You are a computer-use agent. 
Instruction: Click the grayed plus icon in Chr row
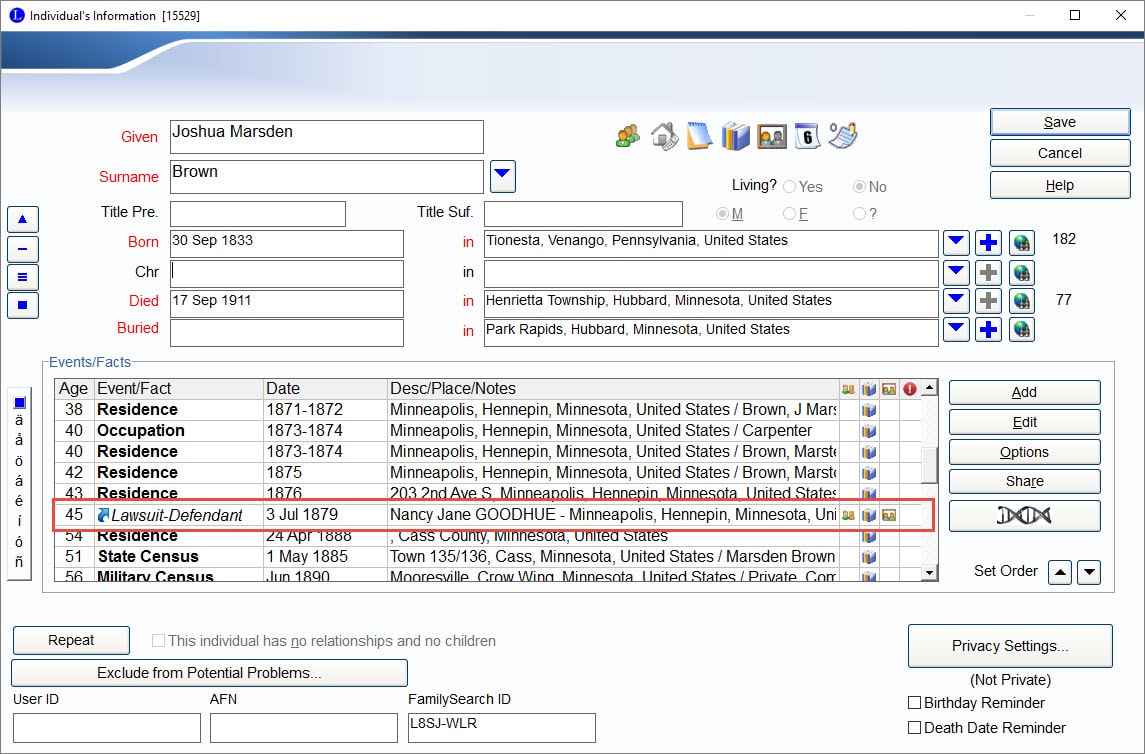tap(988, 273)
